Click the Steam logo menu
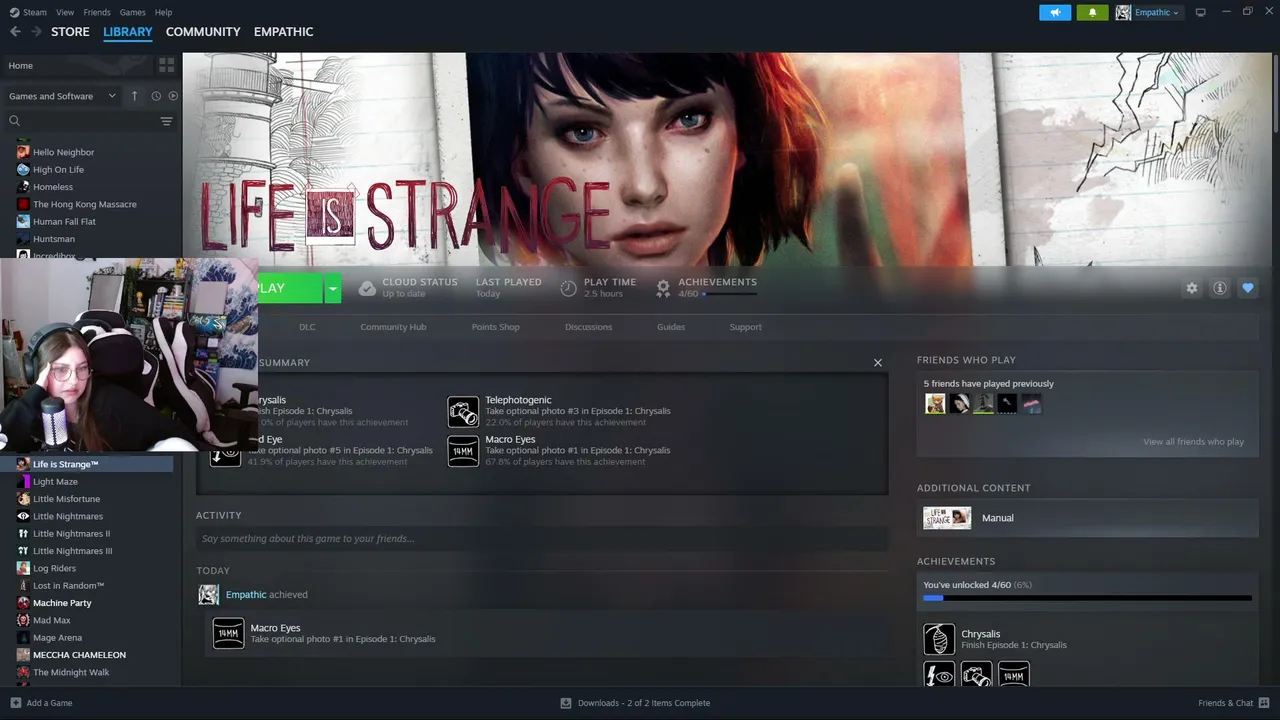 pyautogui.click(x=28, y=12)
